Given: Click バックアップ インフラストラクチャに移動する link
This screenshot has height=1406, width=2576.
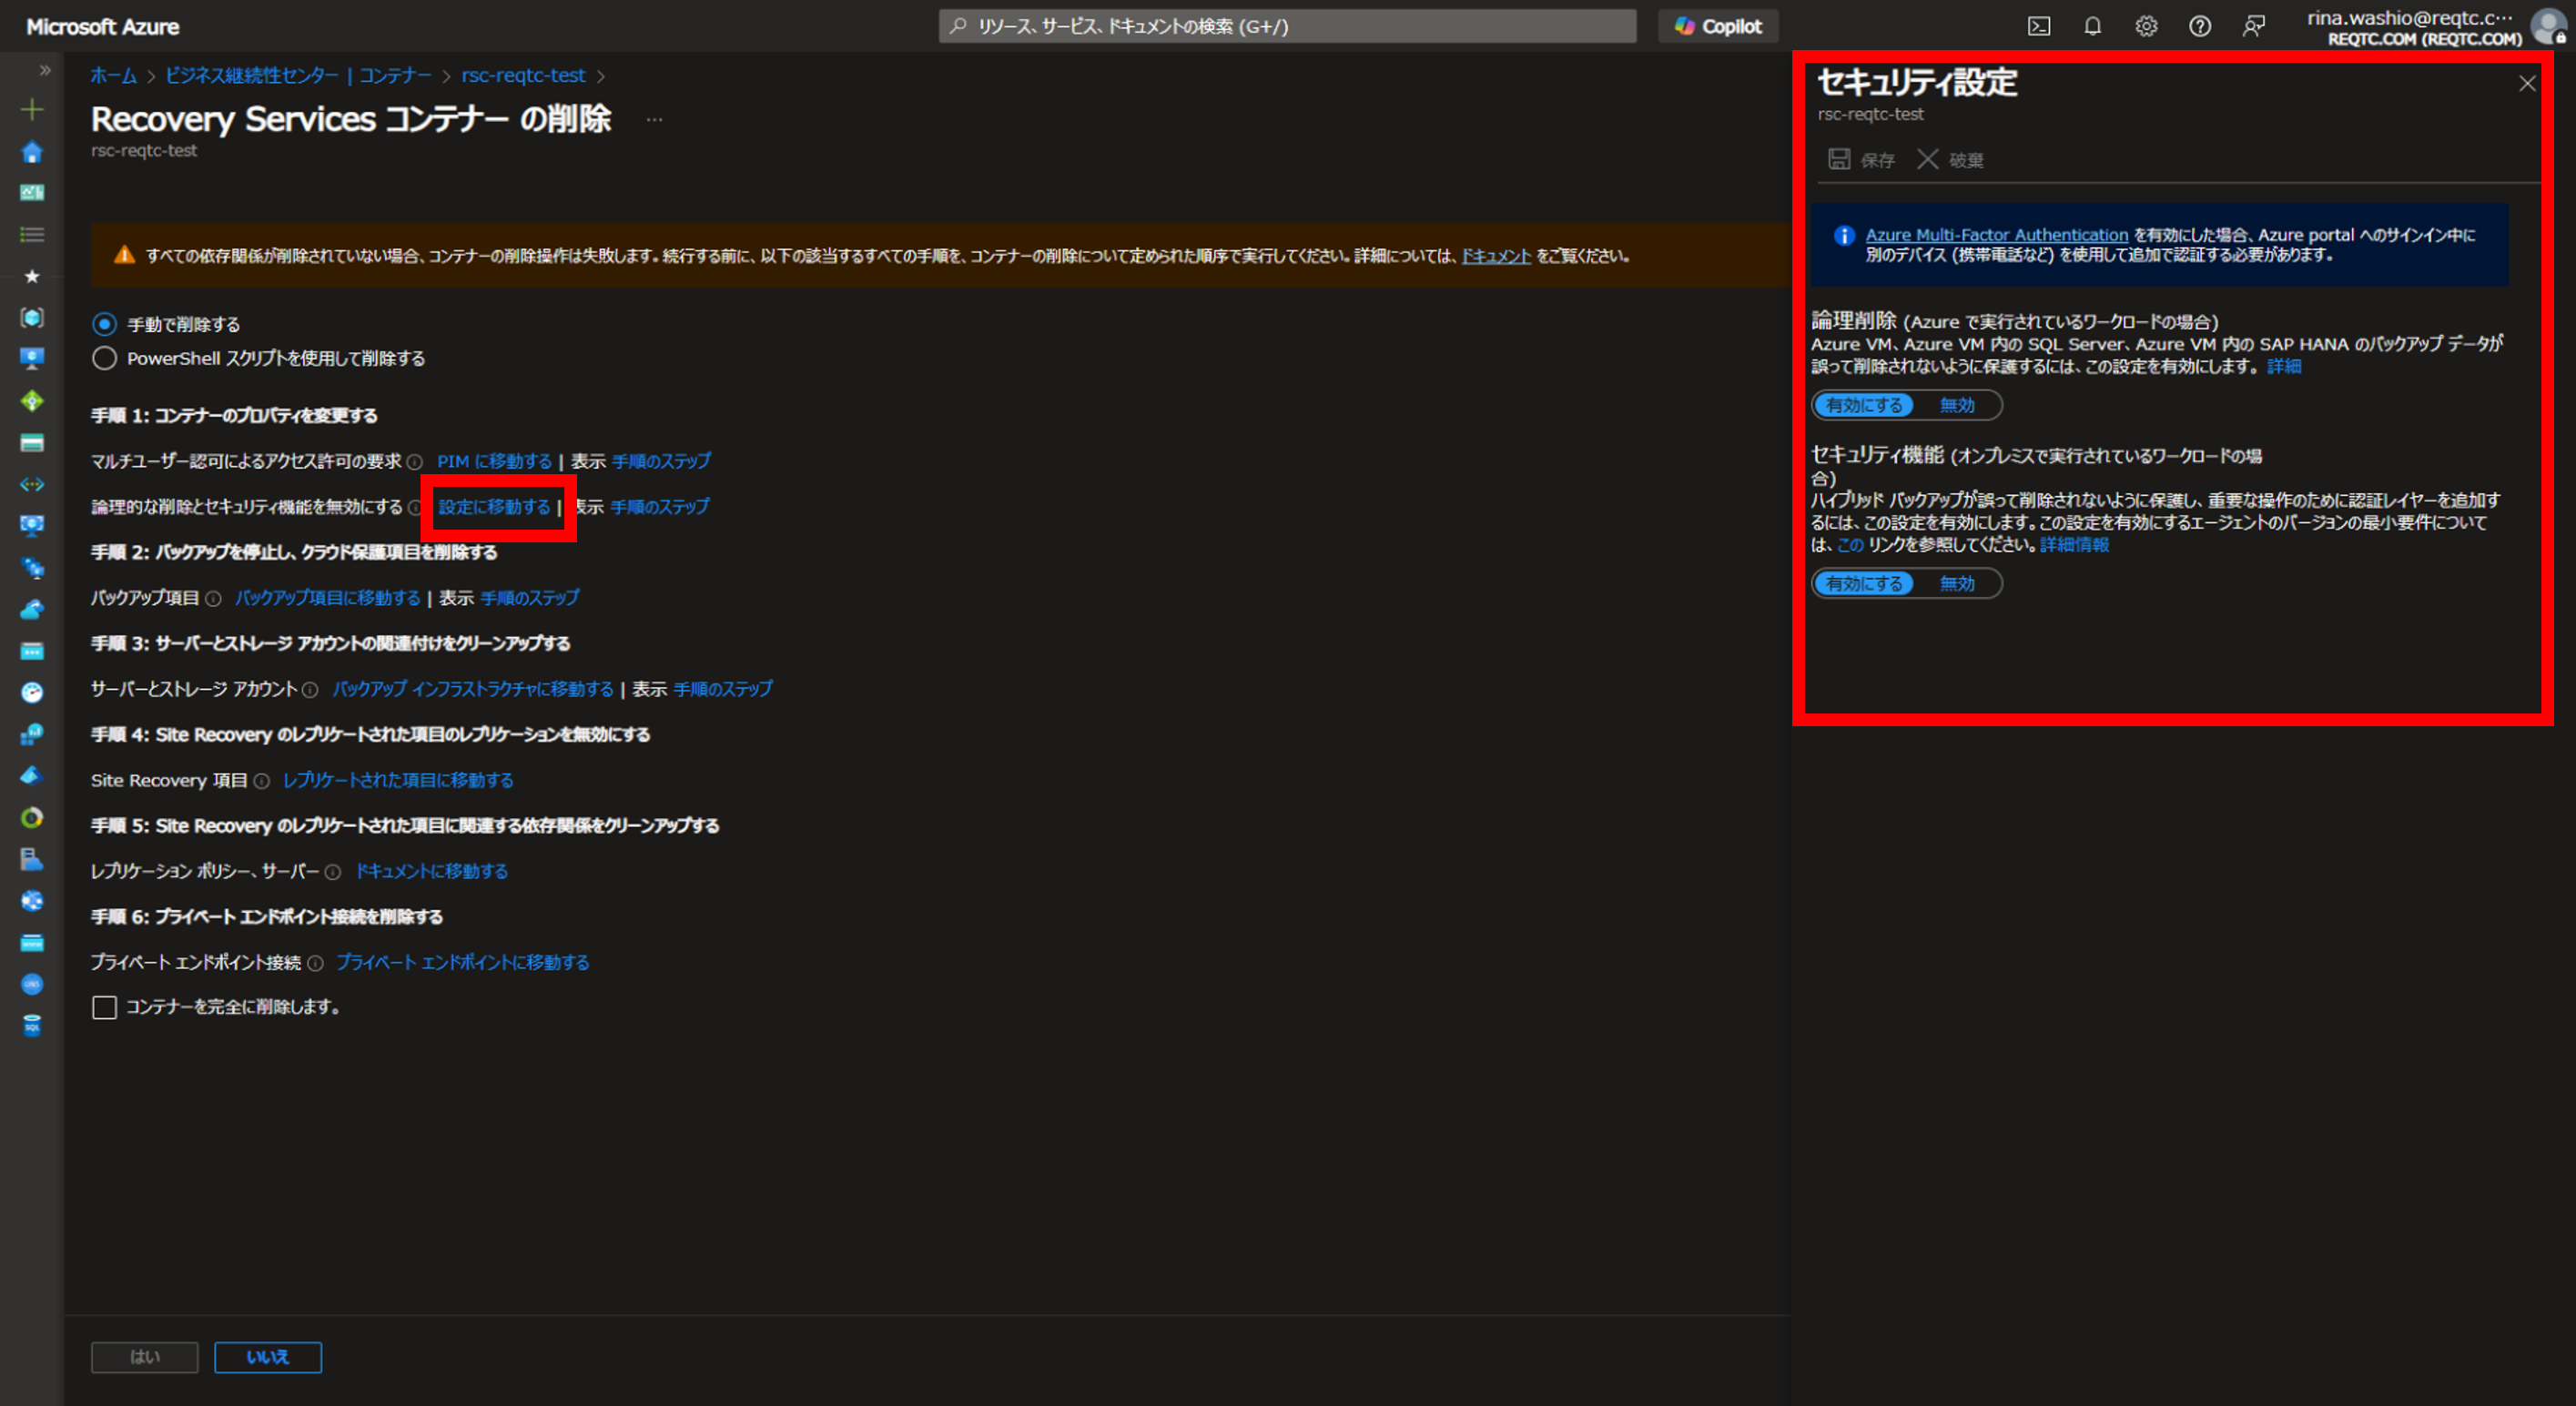Looking at the screenshot, I should click(473, 689).
